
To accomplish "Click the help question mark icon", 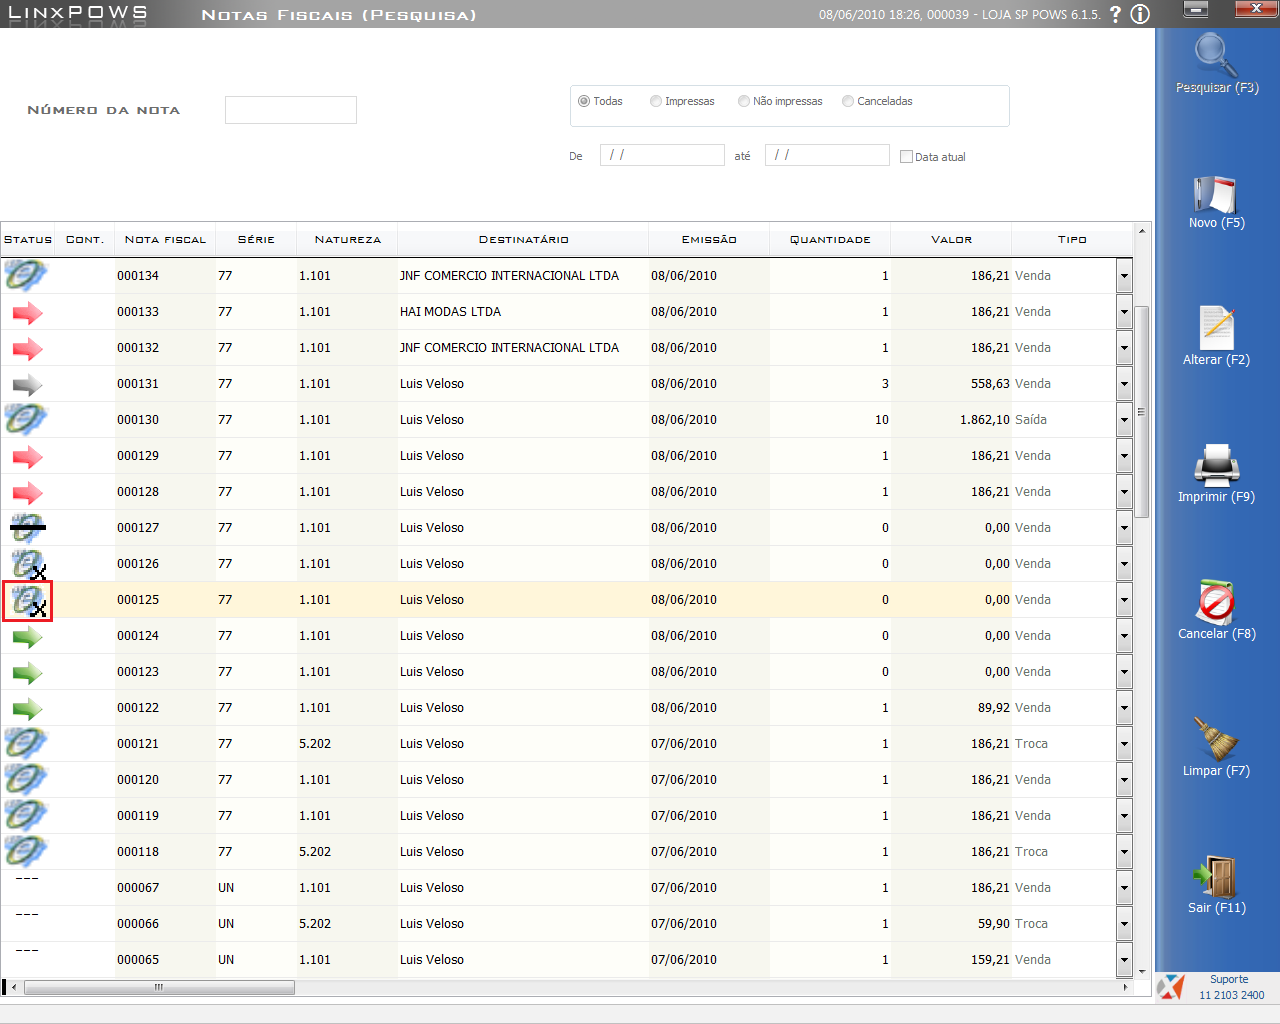I will 1115,14.
